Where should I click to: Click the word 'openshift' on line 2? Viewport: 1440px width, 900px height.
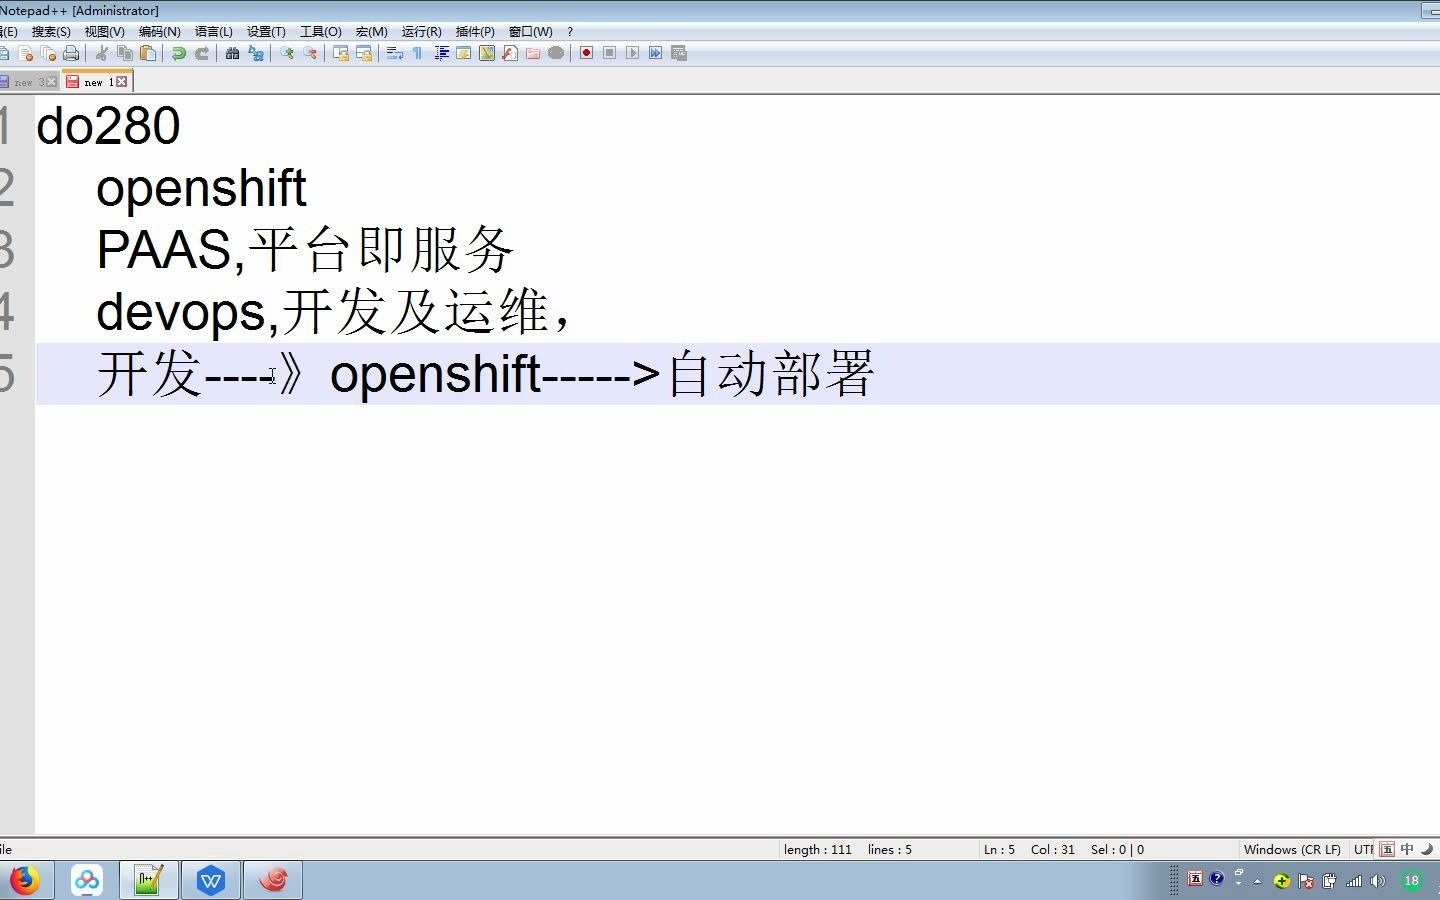(201, 188)
